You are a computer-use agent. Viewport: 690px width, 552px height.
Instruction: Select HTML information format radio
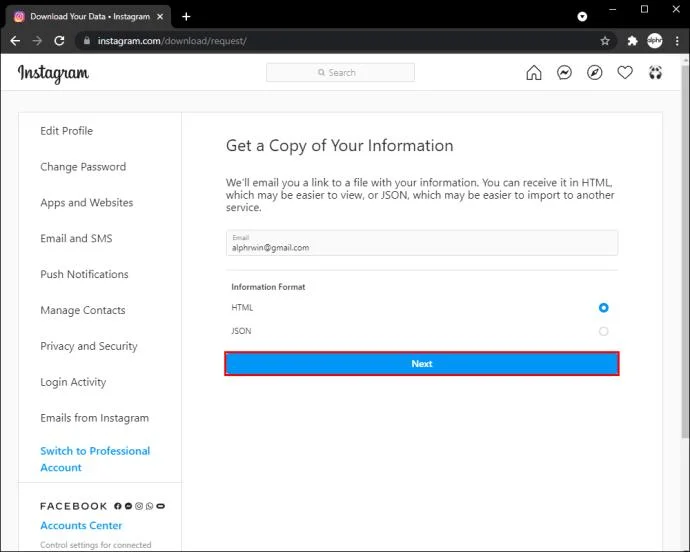603,308
